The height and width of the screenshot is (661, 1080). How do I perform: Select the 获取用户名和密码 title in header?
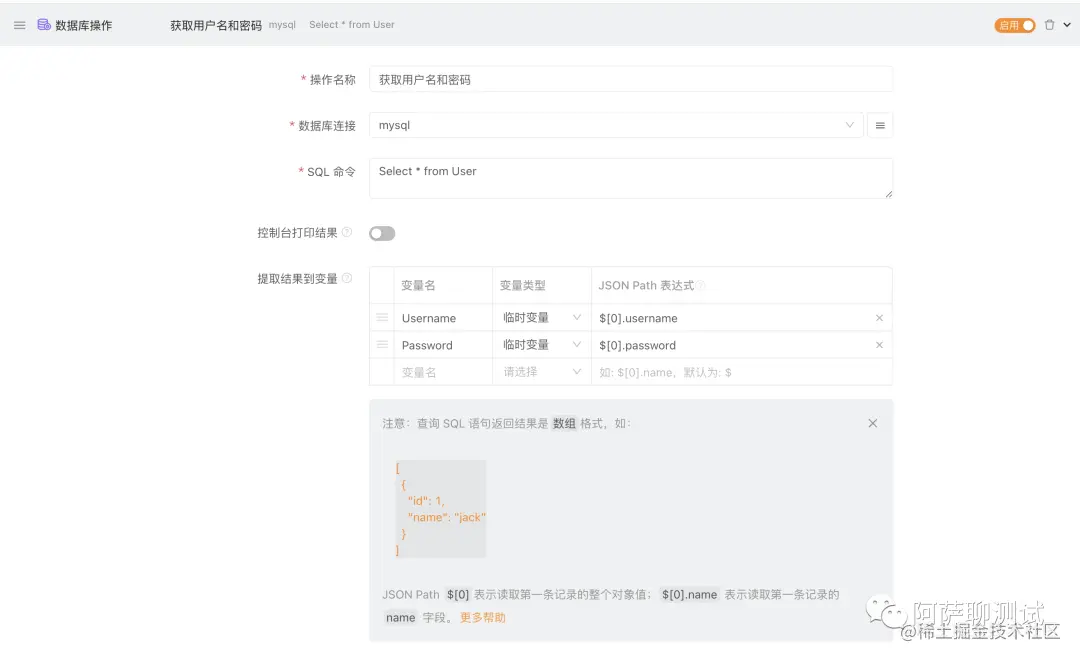pyautogui.click(x=216, y=24)
